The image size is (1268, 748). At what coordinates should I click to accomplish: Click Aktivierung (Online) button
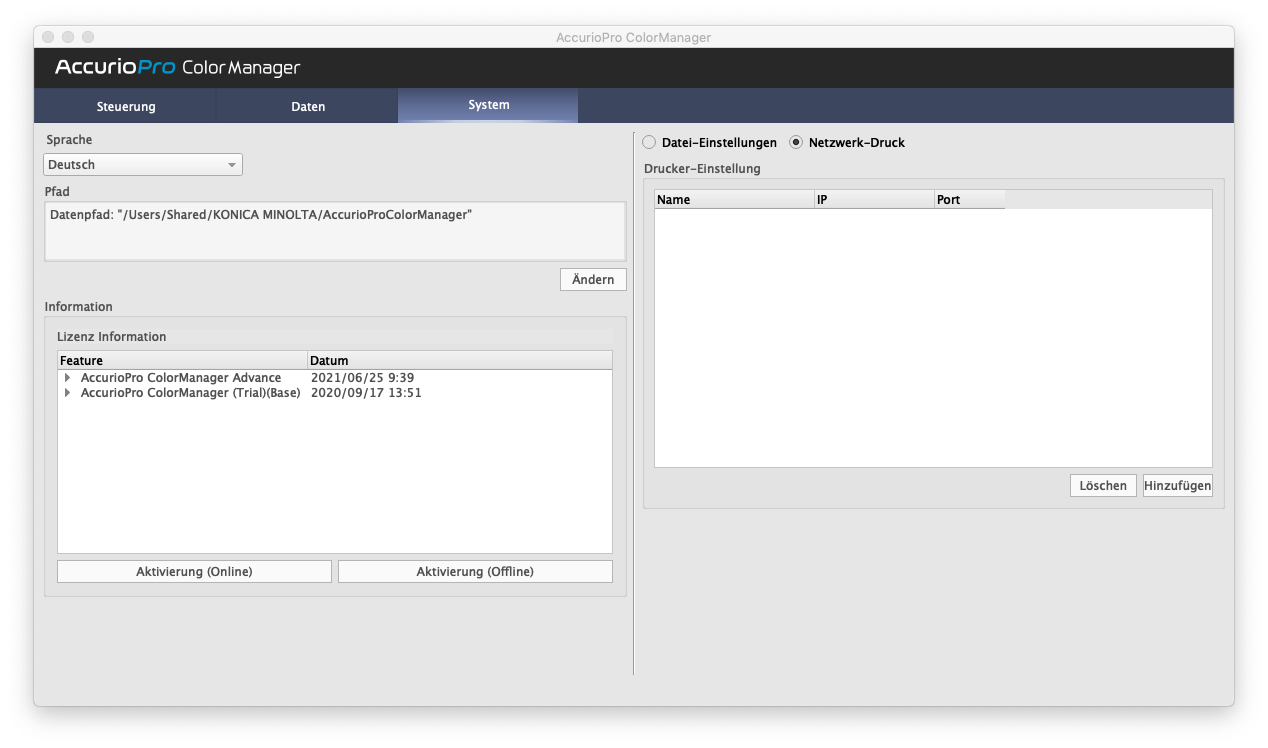[194, 572]
